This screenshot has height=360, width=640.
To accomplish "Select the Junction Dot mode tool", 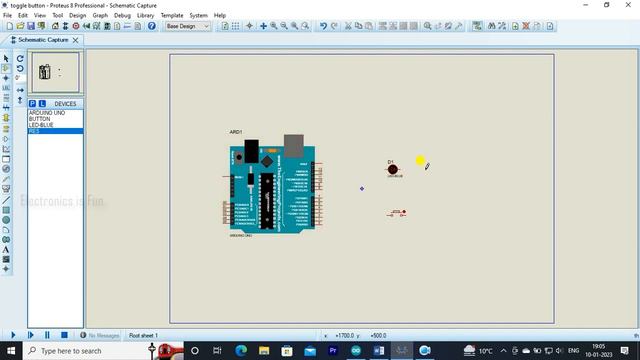I will click(6, 78).
